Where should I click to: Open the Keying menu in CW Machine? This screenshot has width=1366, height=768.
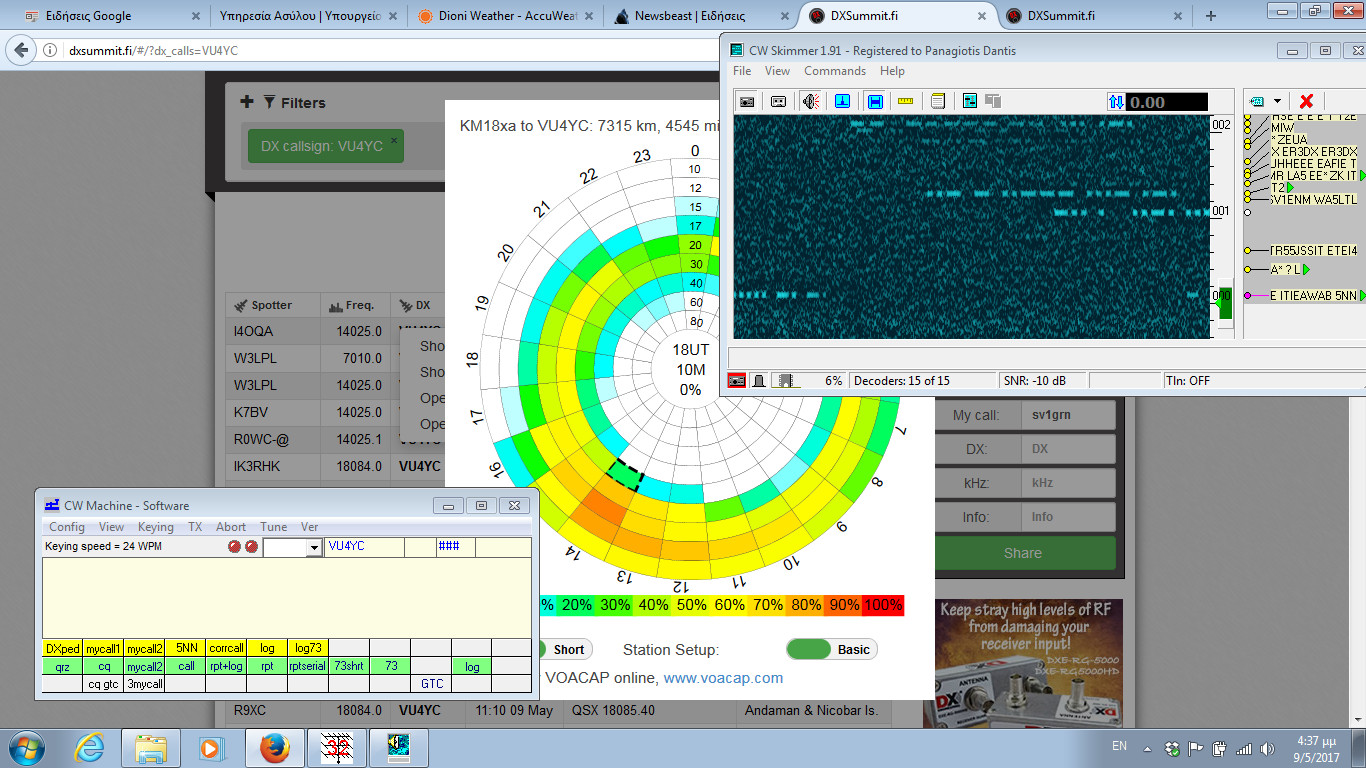pos(155,527)
